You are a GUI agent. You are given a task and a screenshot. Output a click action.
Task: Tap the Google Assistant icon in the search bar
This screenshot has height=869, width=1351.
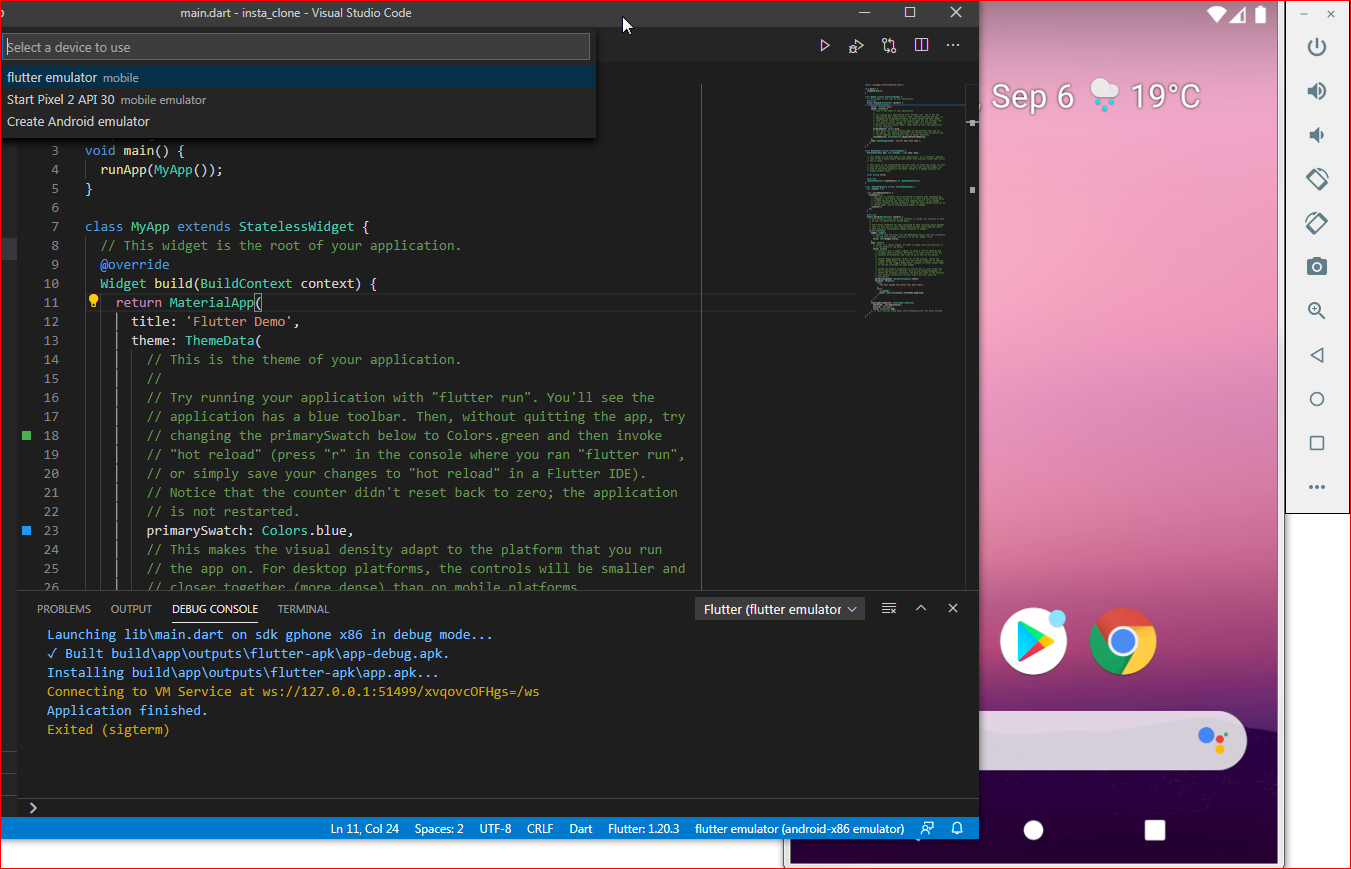tap(1212, 740)
